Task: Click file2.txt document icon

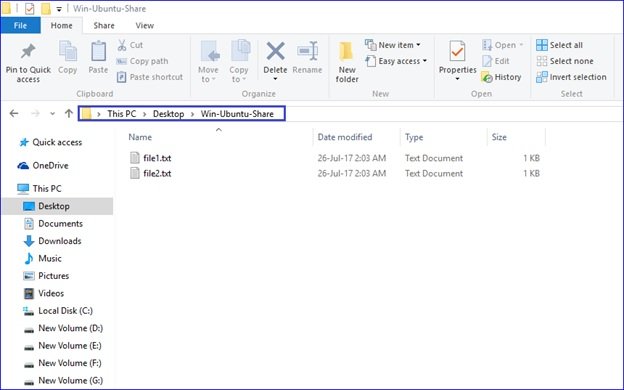Action: coord(135,173)
